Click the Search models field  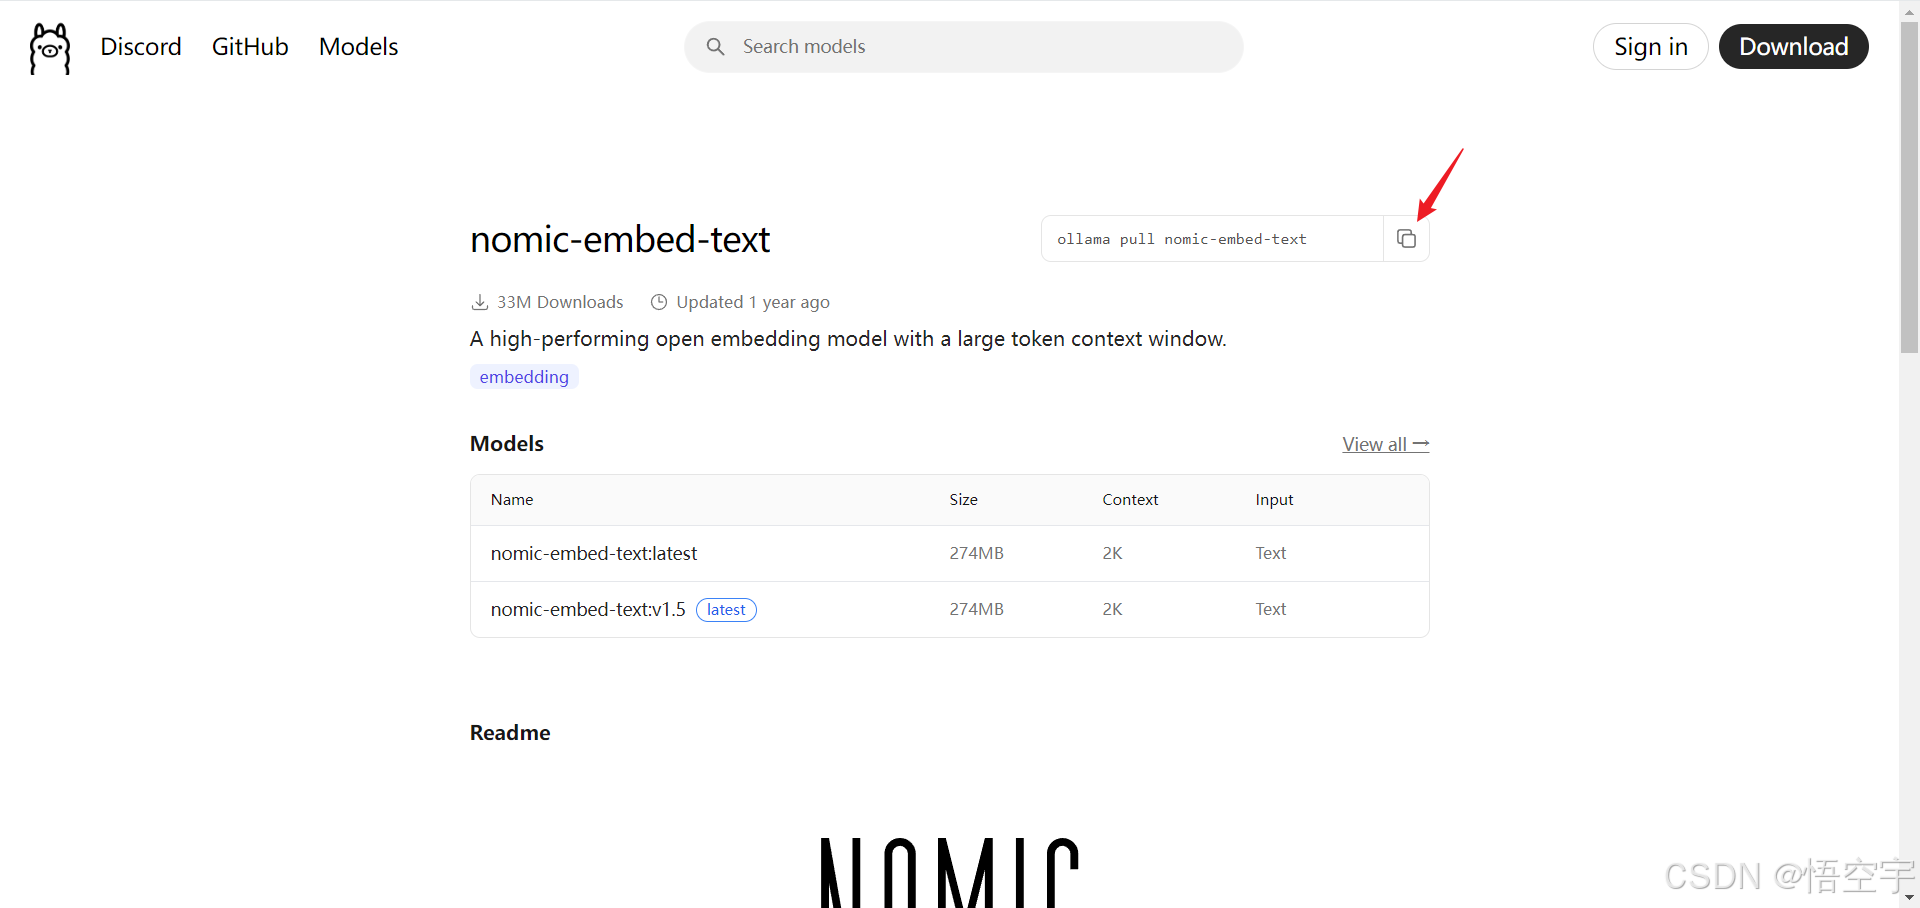[980, 47]
